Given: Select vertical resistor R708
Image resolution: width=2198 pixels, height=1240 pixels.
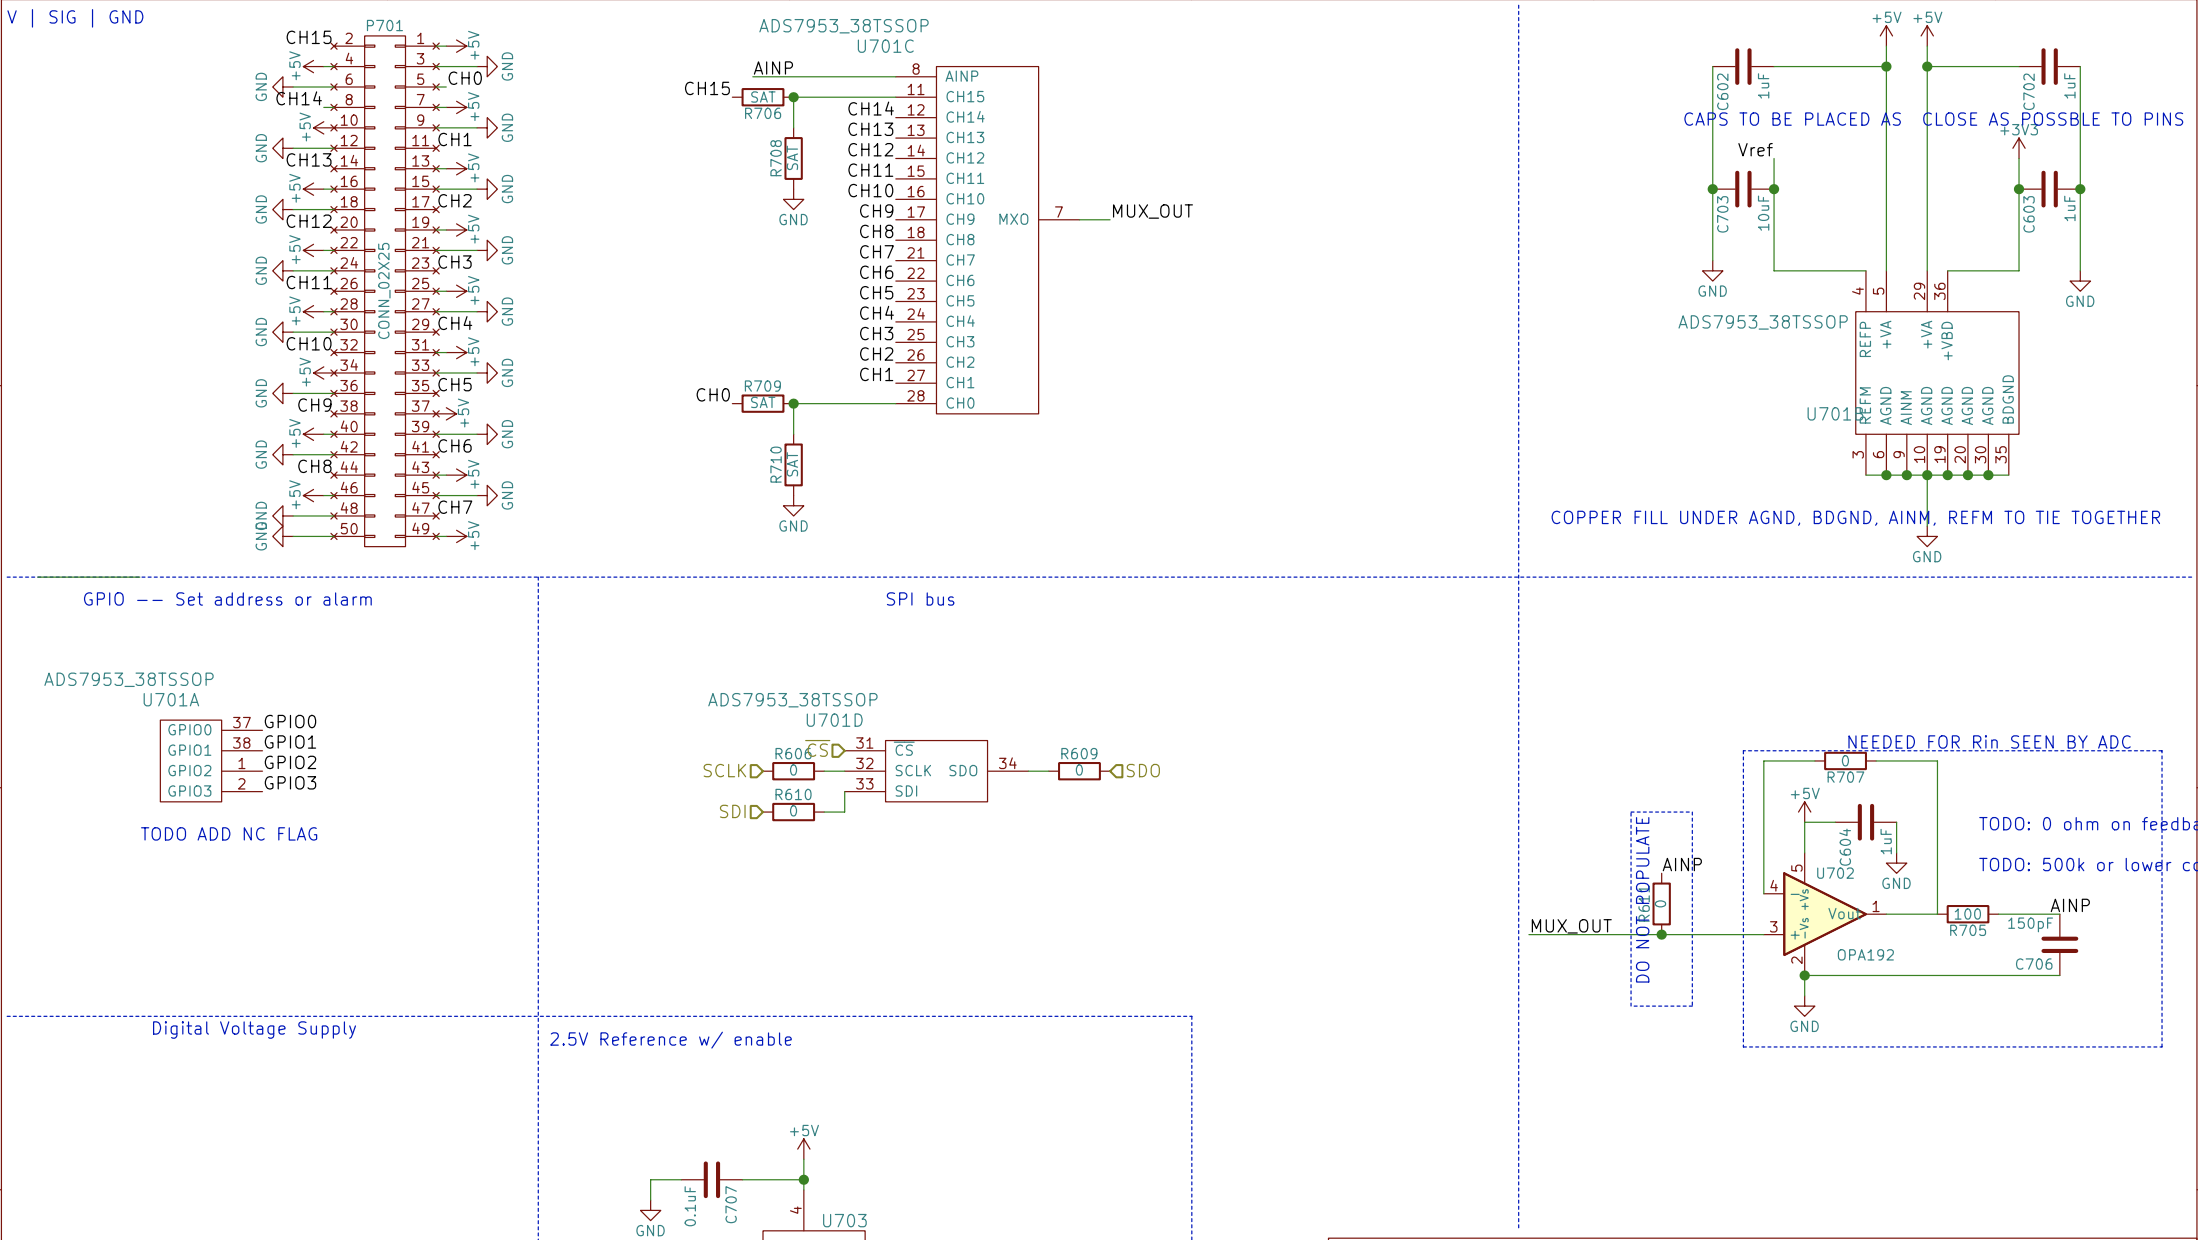Looking at the screenshot, I should [x=793, y=158].
